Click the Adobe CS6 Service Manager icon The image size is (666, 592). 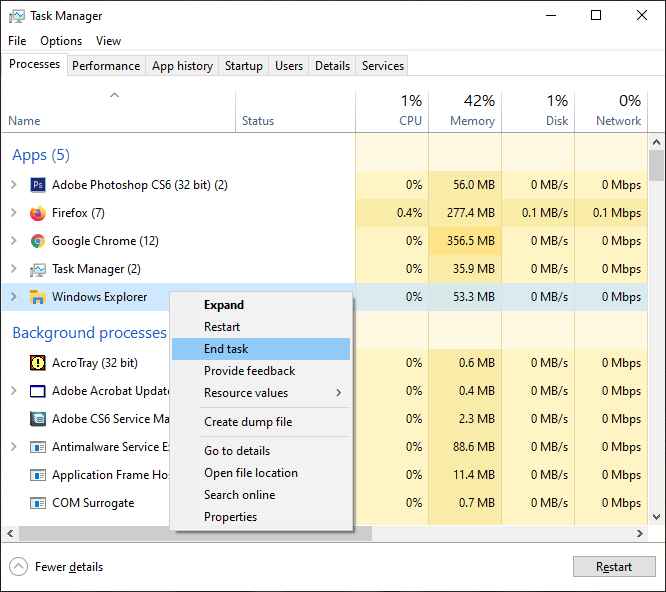38,419
